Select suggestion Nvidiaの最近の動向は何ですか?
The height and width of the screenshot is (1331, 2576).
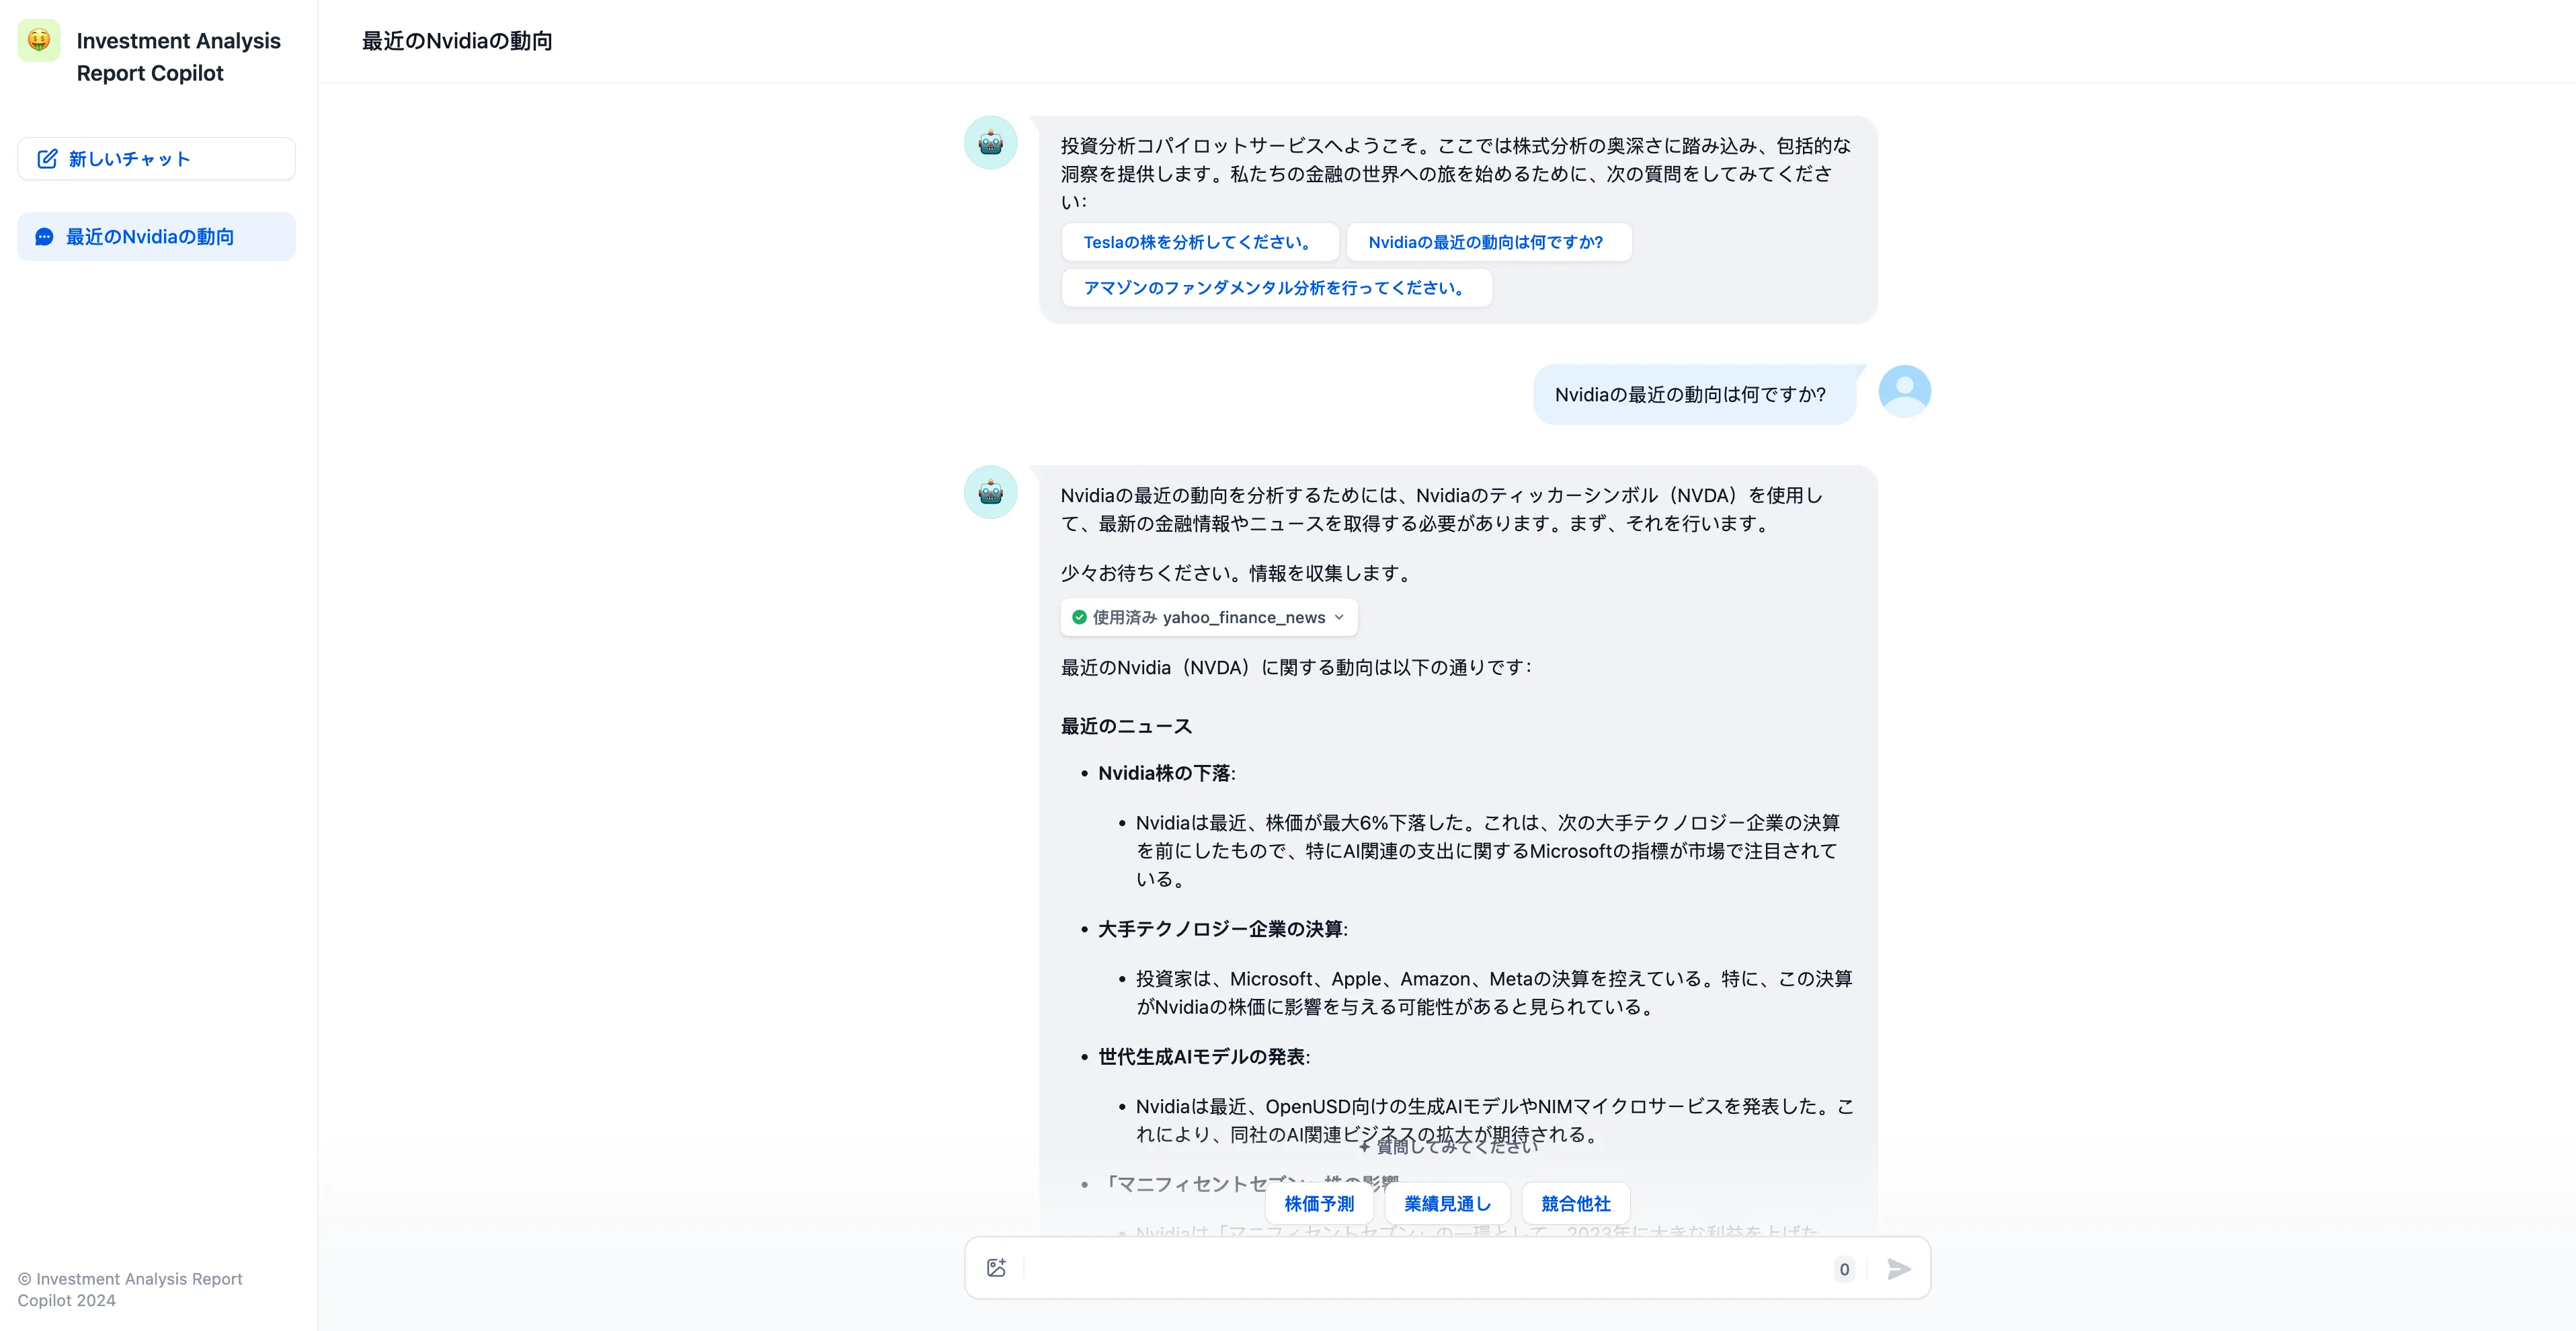(x=1488, y=242)
